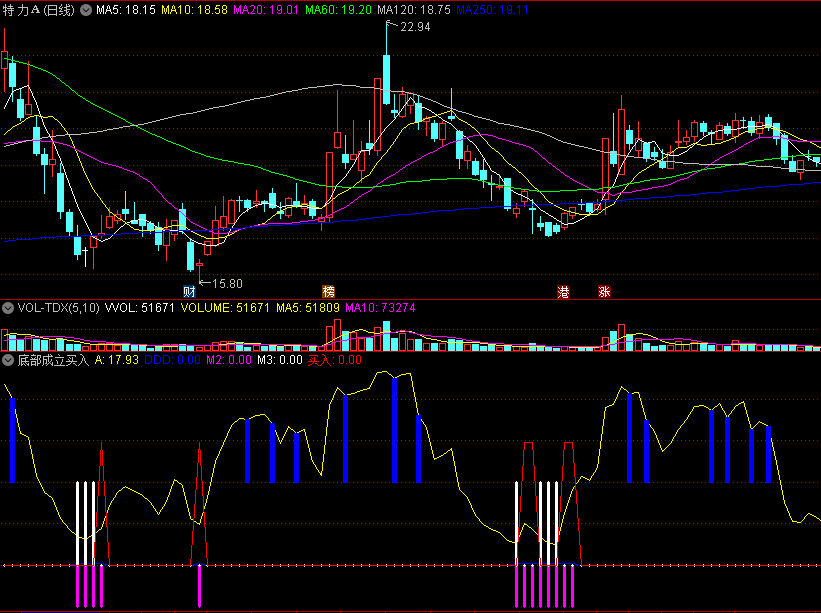Click the 底部成立买入 indicator name

pyautogui.click(x=53, y=360)
